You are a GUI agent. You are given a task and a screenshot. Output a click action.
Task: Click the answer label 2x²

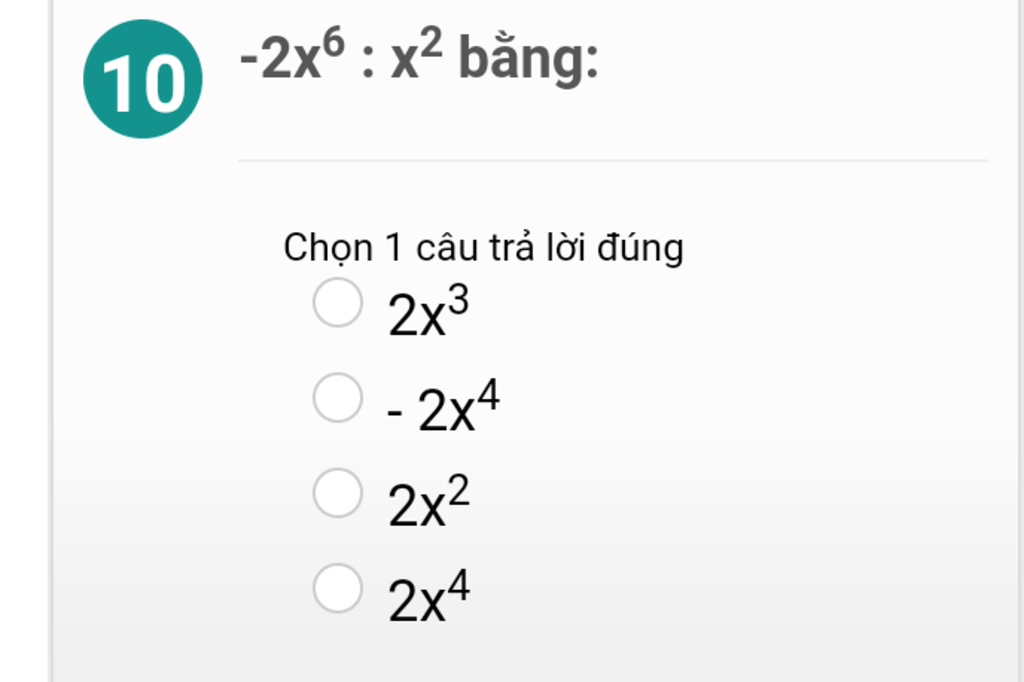click(x=428, y=501)
